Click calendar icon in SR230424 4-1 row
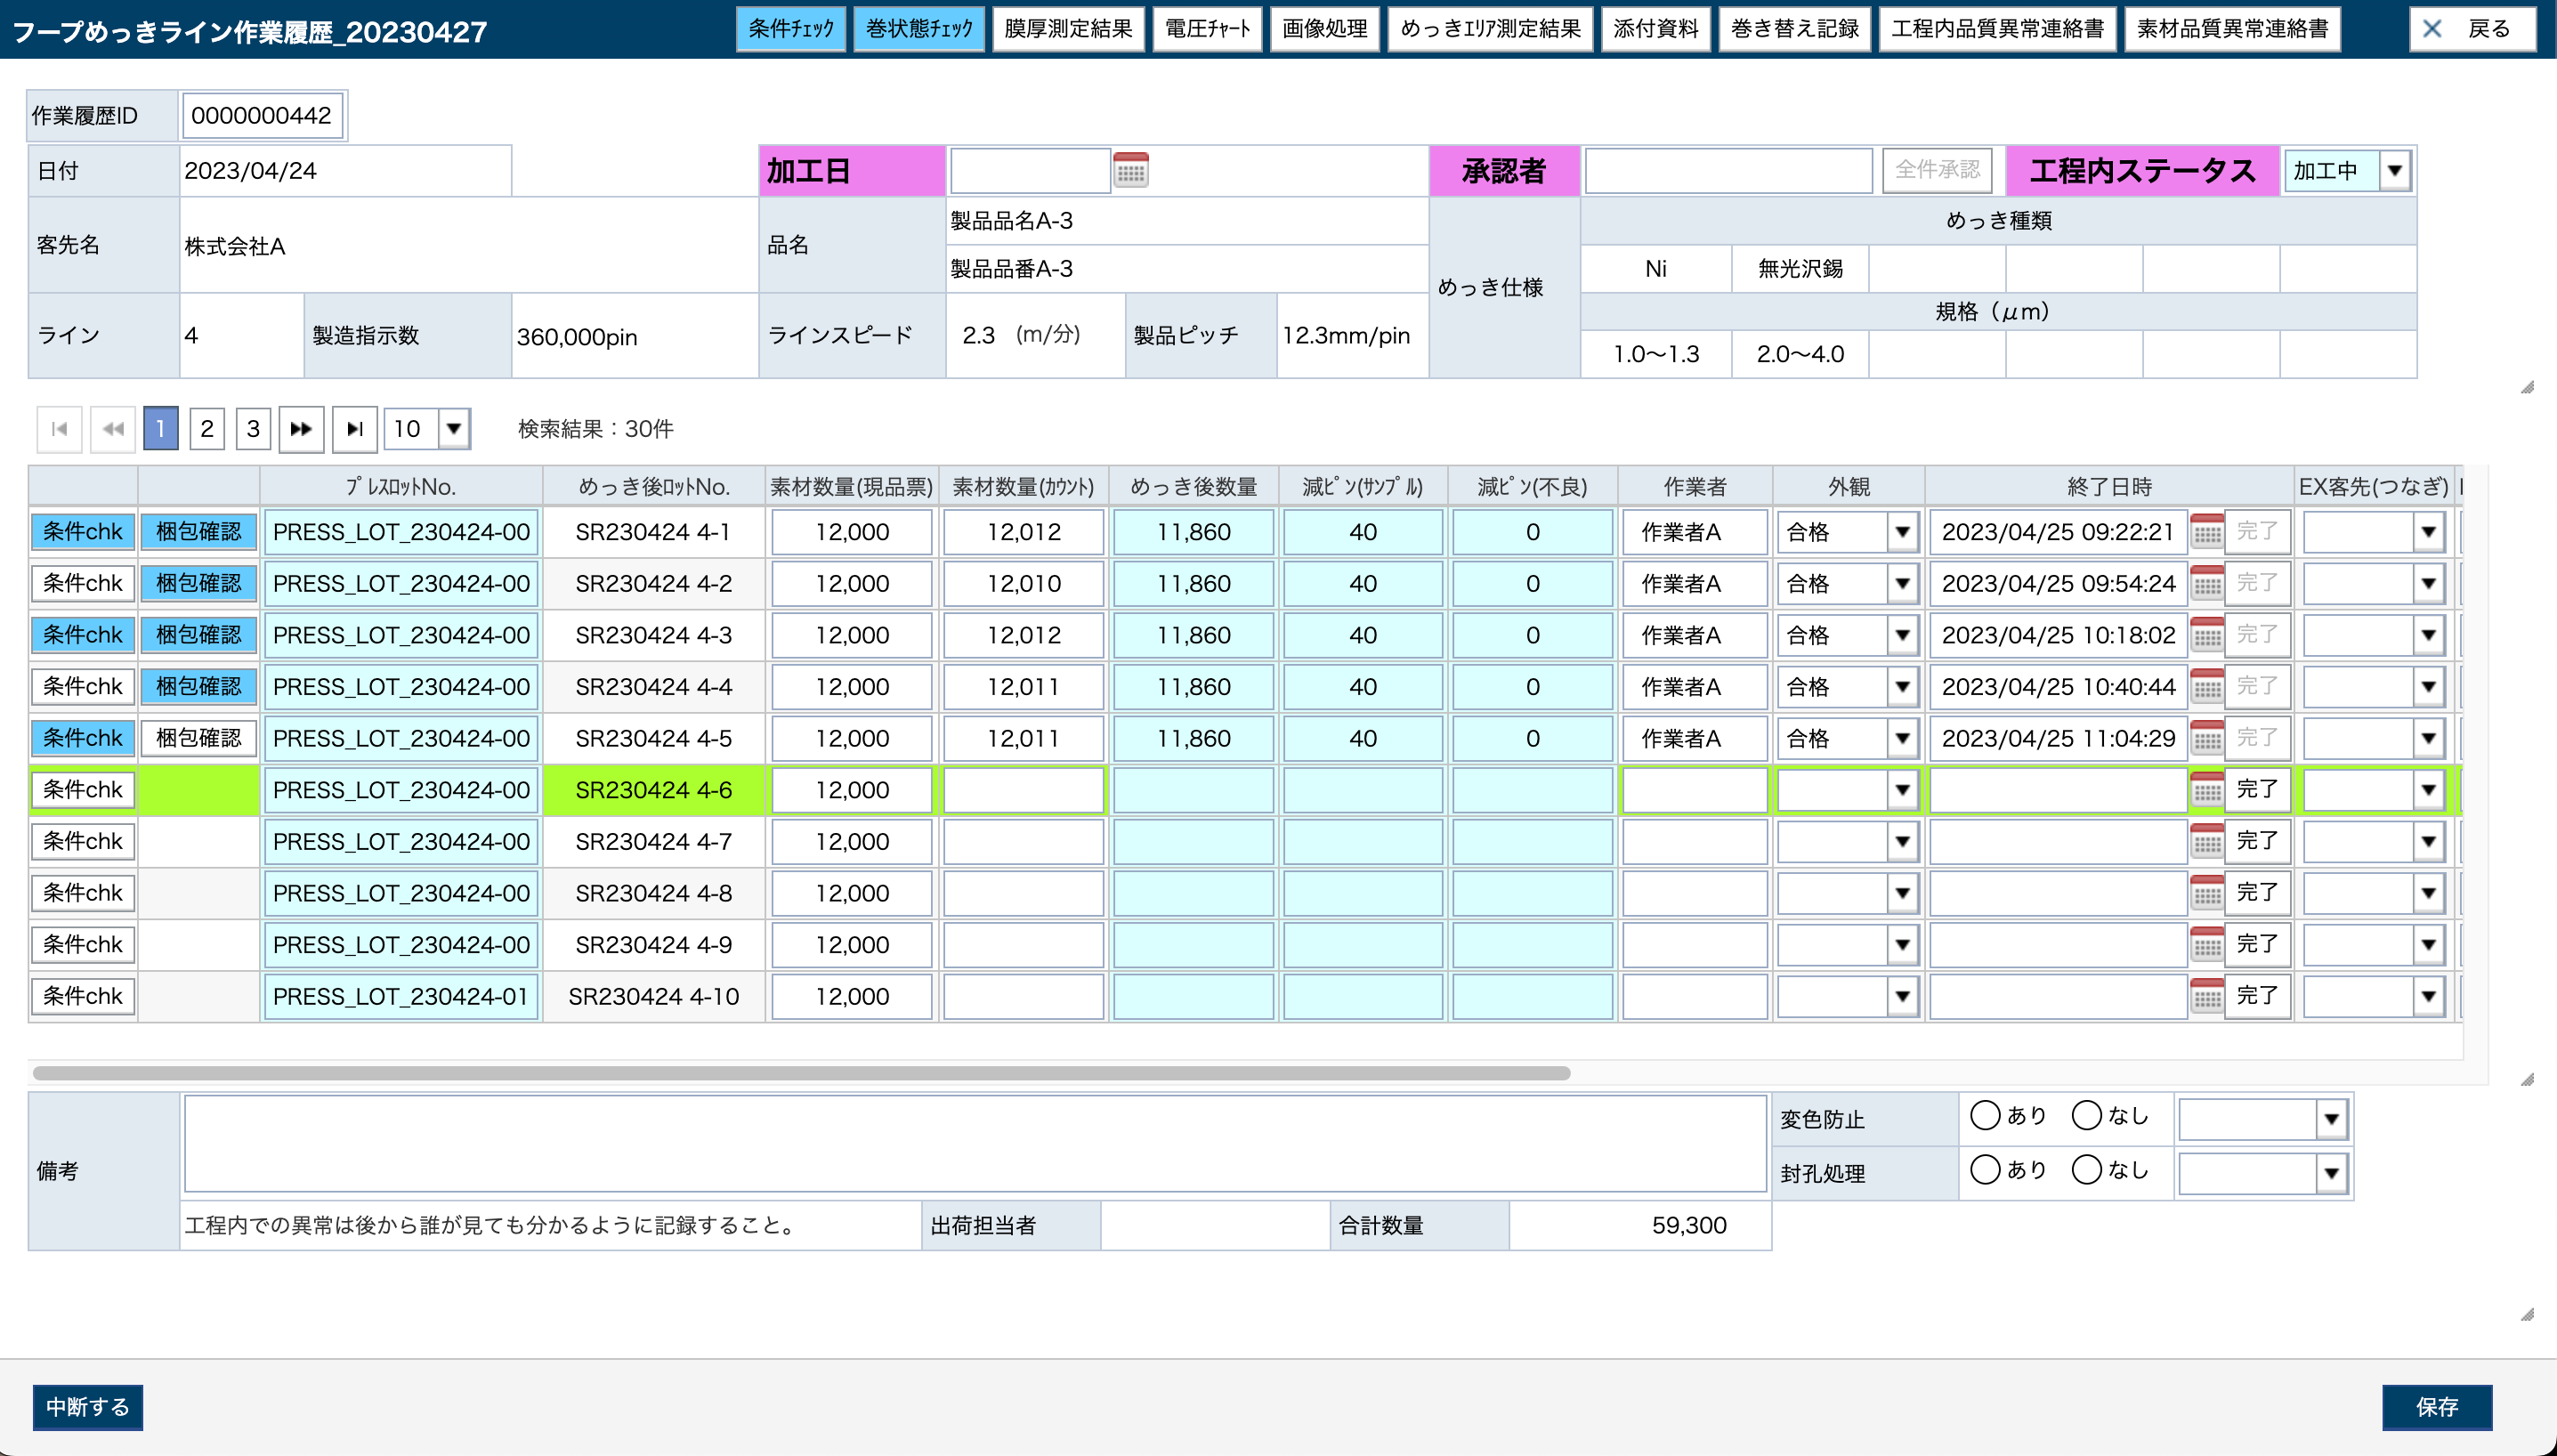The width and height of the screenshot is (2557, 1456). (2206, 532)
